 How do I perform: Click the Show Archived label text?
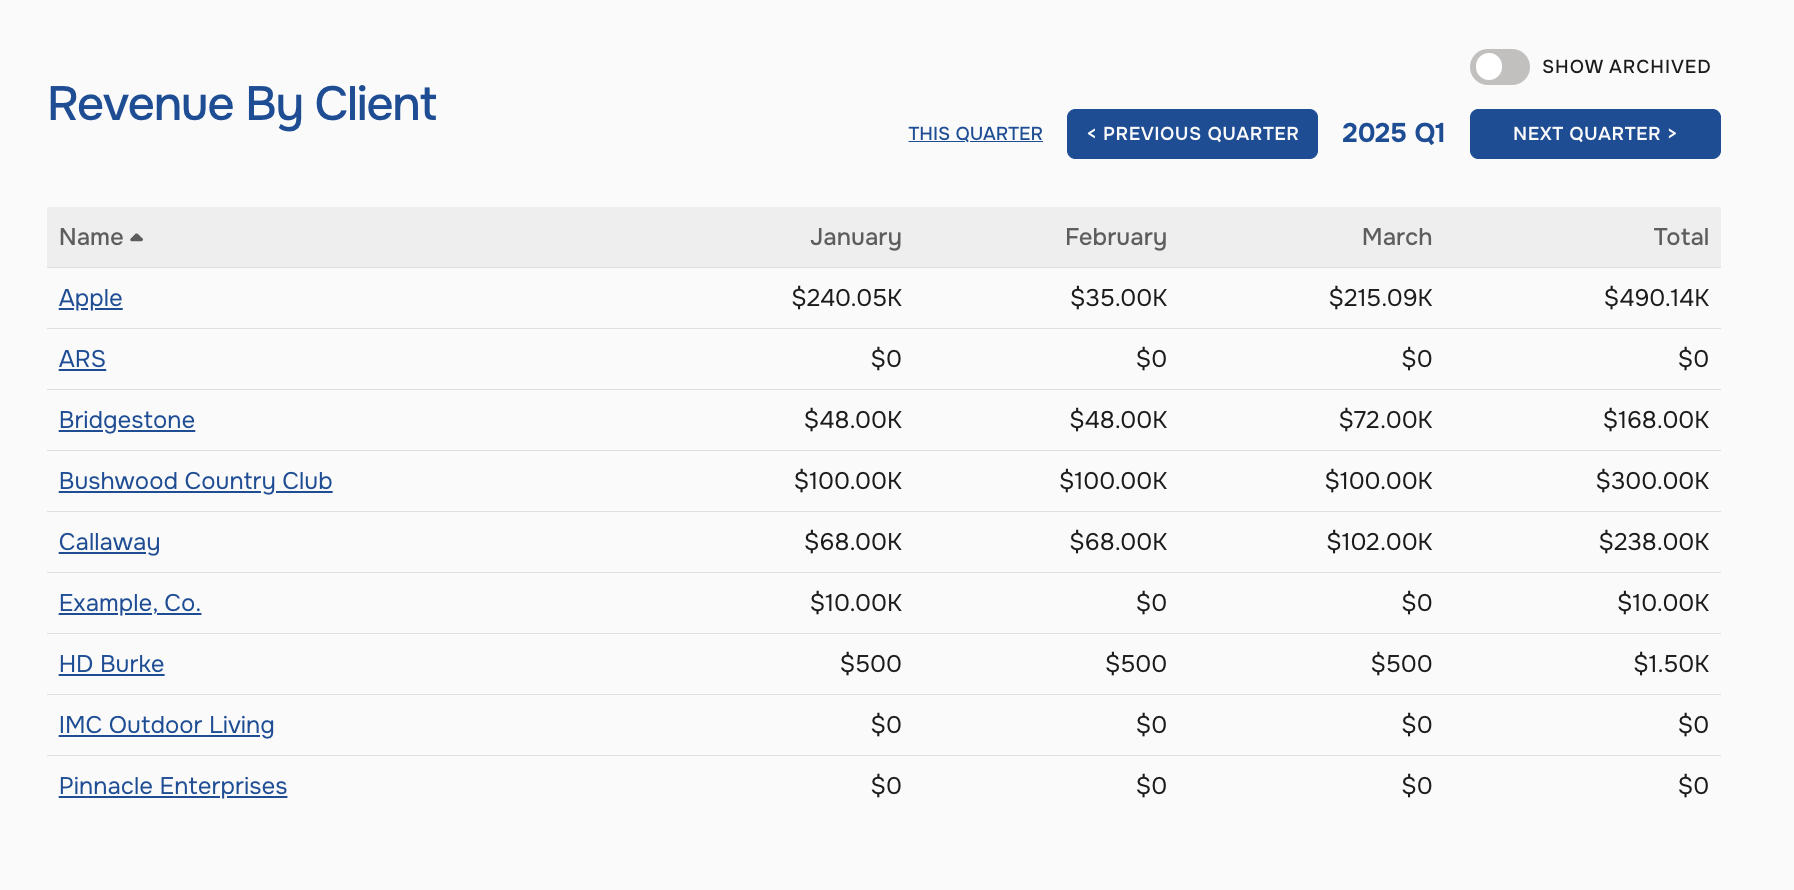[1626, 67]
